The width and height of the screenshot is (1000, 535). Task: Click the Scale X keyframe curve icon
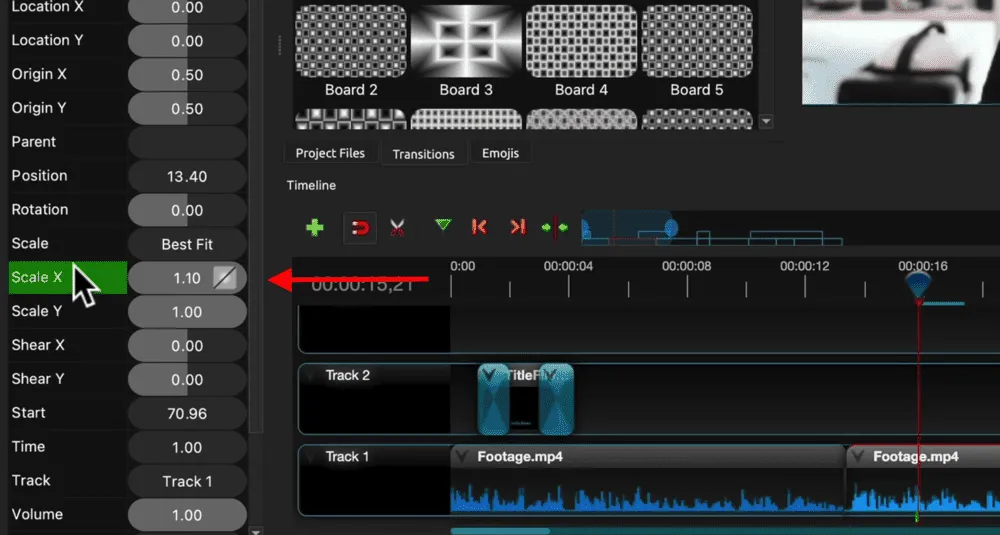click(226, 278)
